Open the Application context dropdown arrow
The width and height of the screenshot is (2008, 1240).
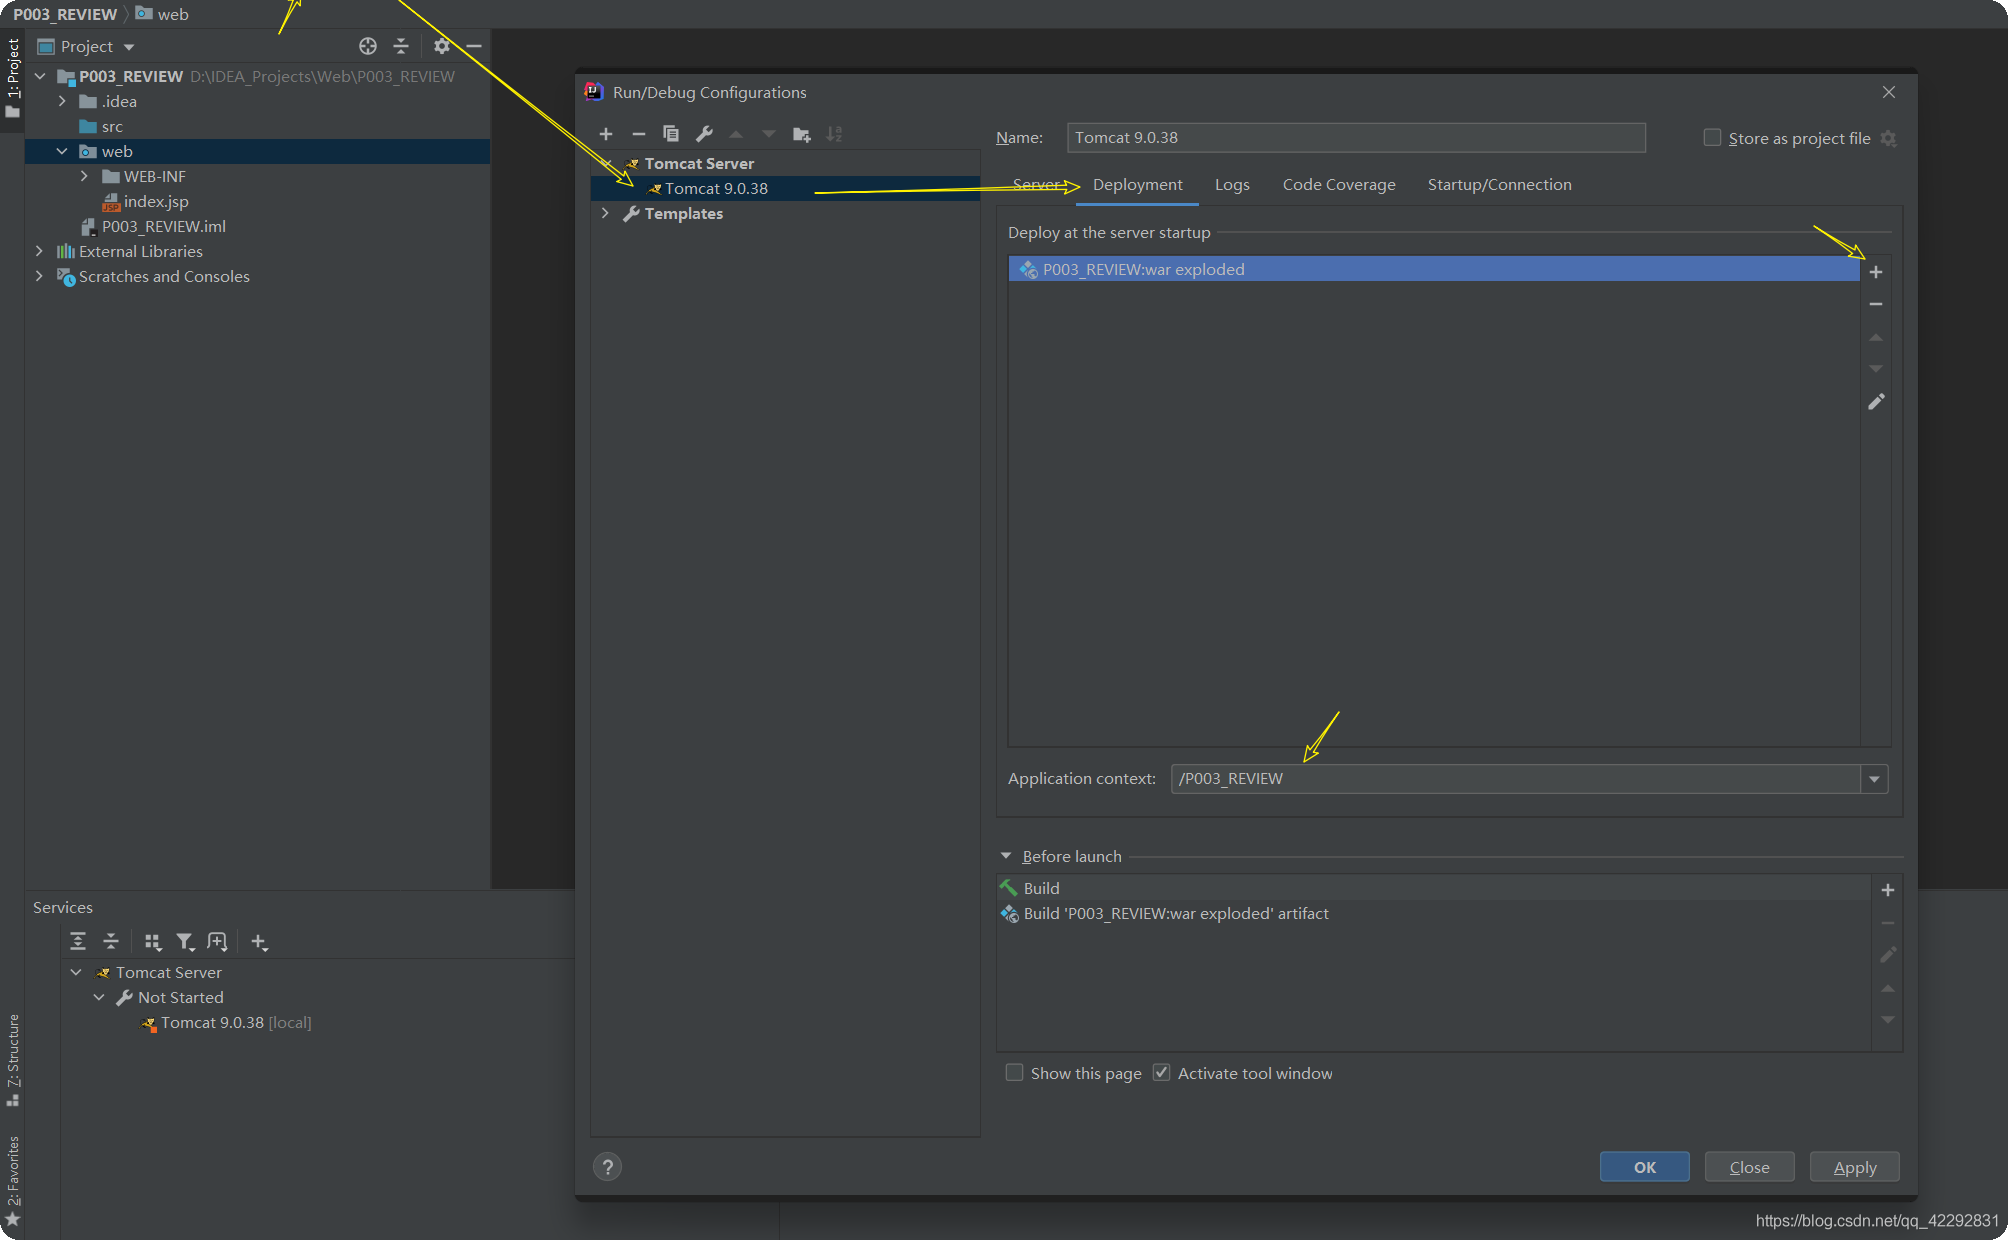1874,779
